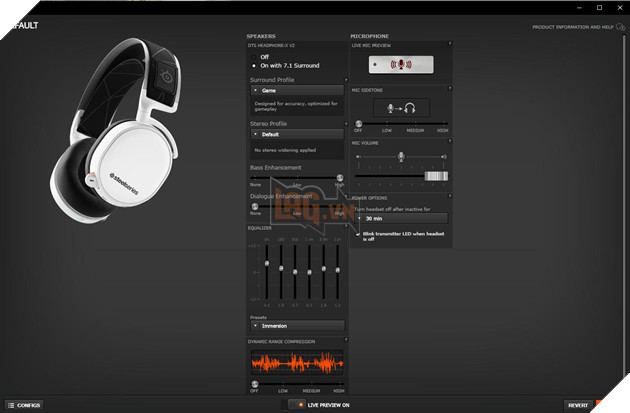Toggle the Live Mic Preview button
The height and width of the screenshot is (413, 630).
[401, 65]
